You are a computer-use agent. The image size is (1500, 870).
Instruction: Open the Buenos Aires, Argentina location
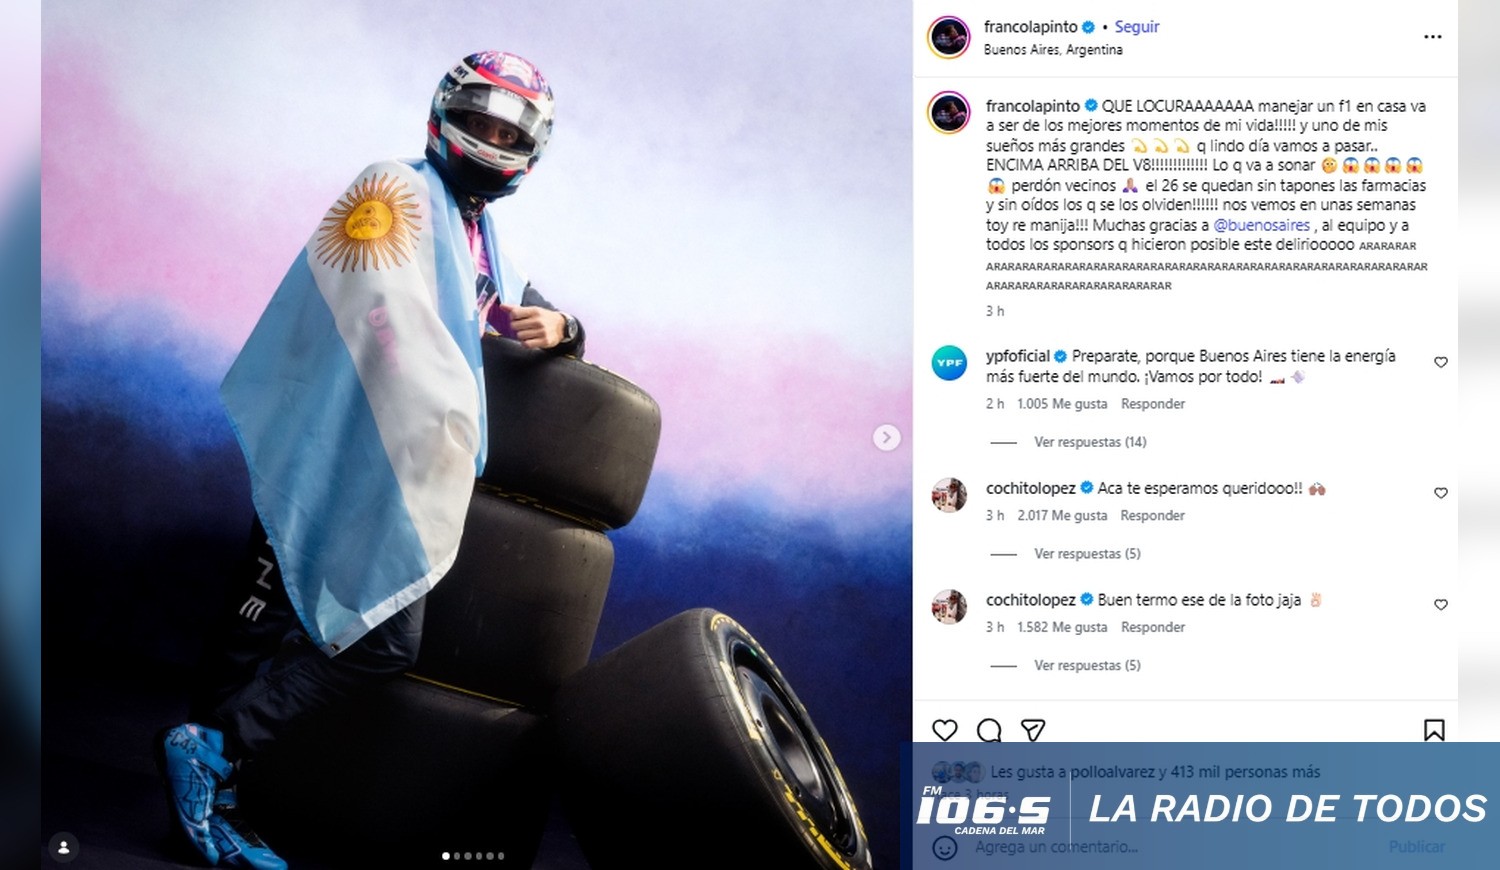[1053, 50]
